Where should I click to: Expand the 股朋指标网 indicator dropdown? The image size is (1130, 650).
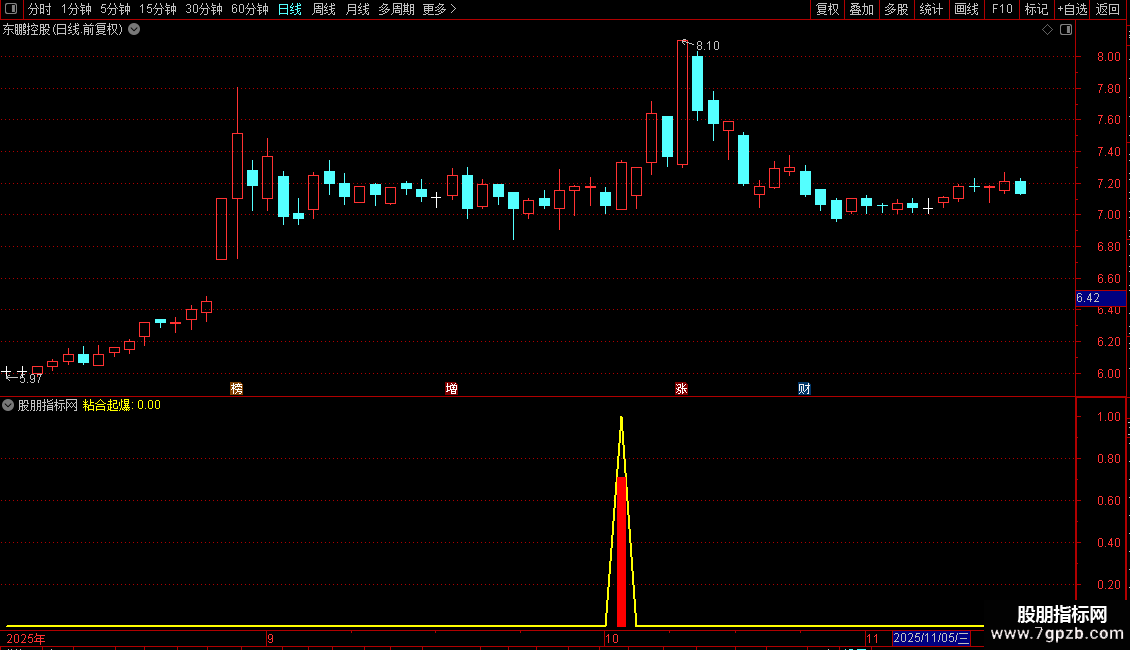tap(8, 405)
